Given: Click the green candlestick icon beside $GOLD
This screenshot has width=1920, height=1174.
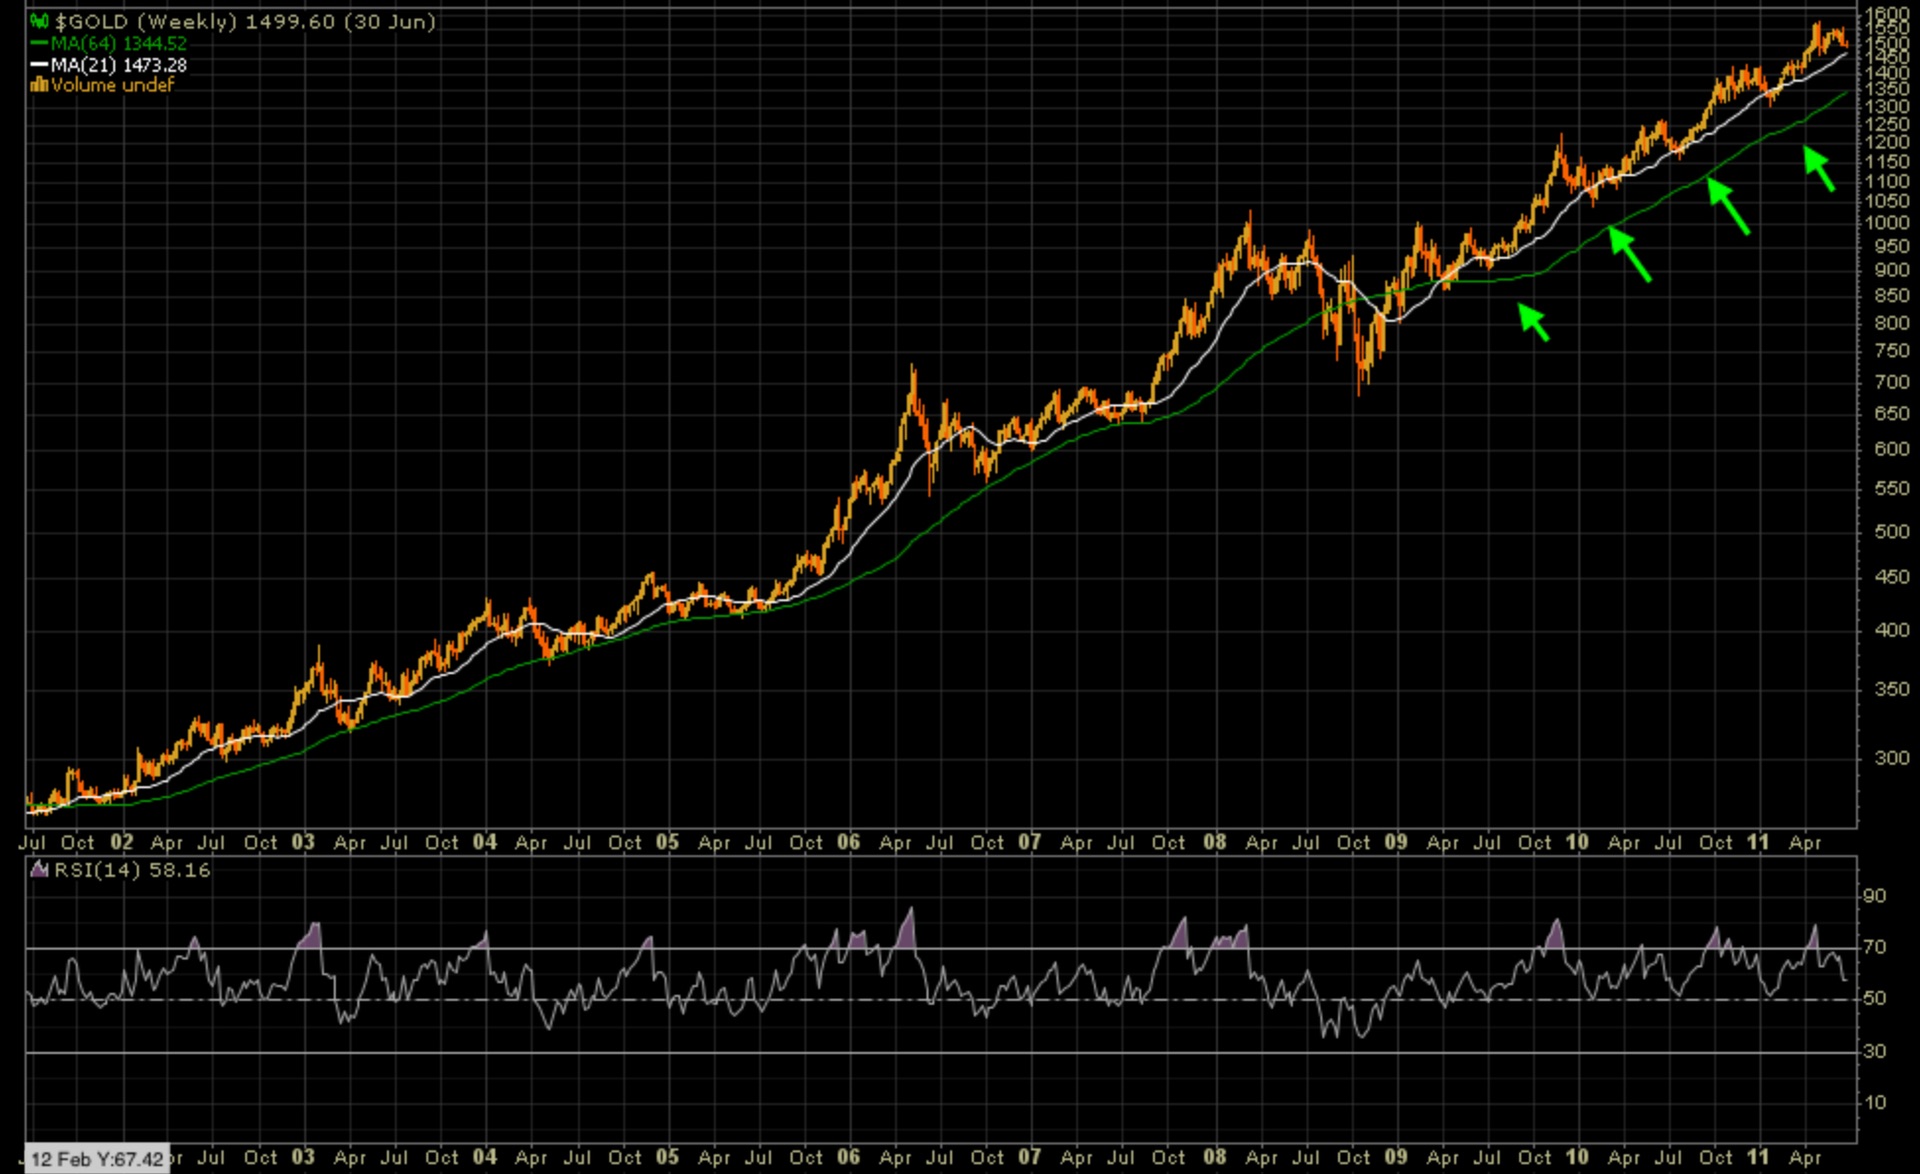Looking at the screenshot, I should [39, 21].
